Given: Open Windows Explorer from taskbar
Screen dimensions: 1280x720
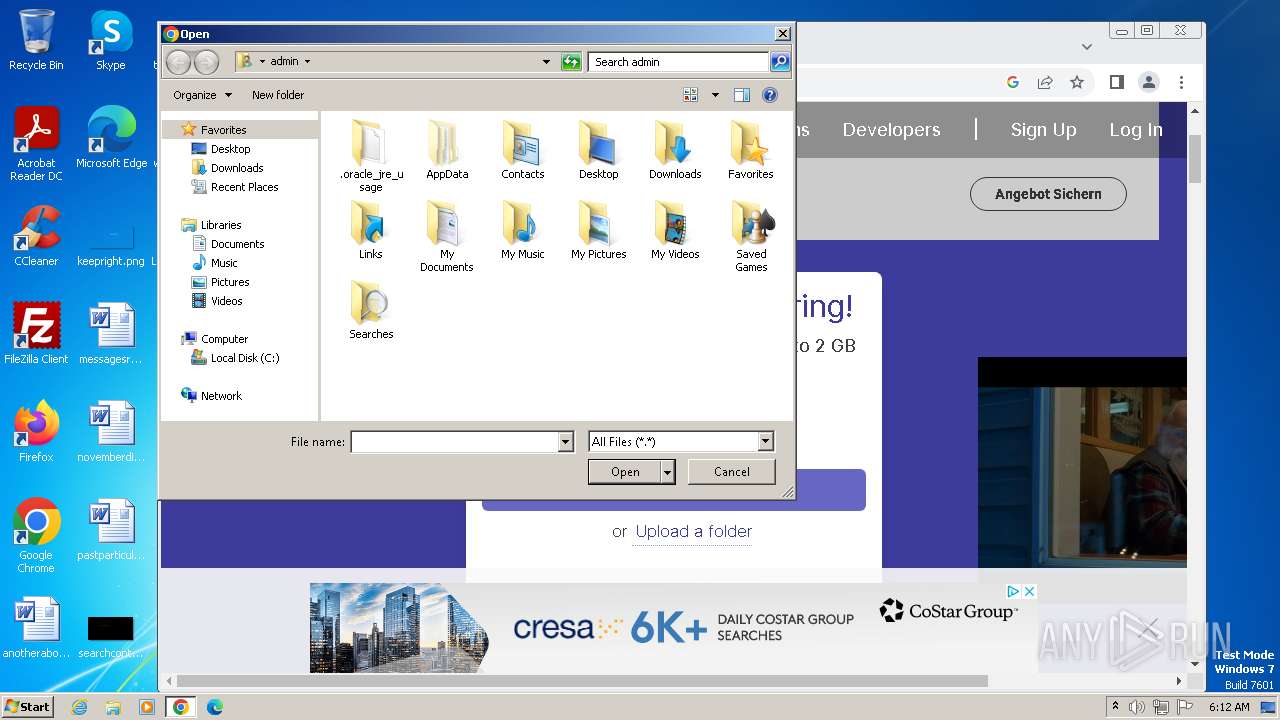Looking at the screenshot, I should [x=113, y=707].
